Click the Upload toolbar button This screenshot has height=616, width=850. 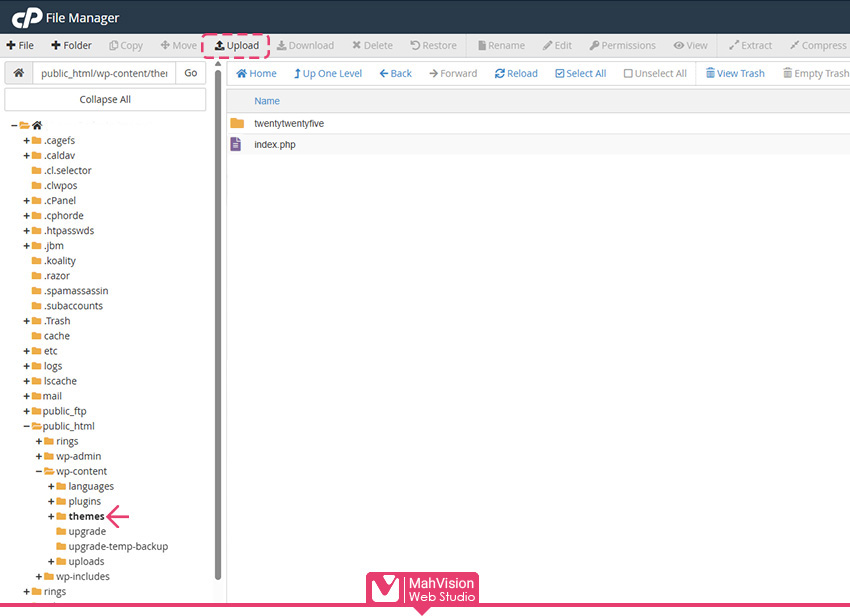tap(237, 45)
